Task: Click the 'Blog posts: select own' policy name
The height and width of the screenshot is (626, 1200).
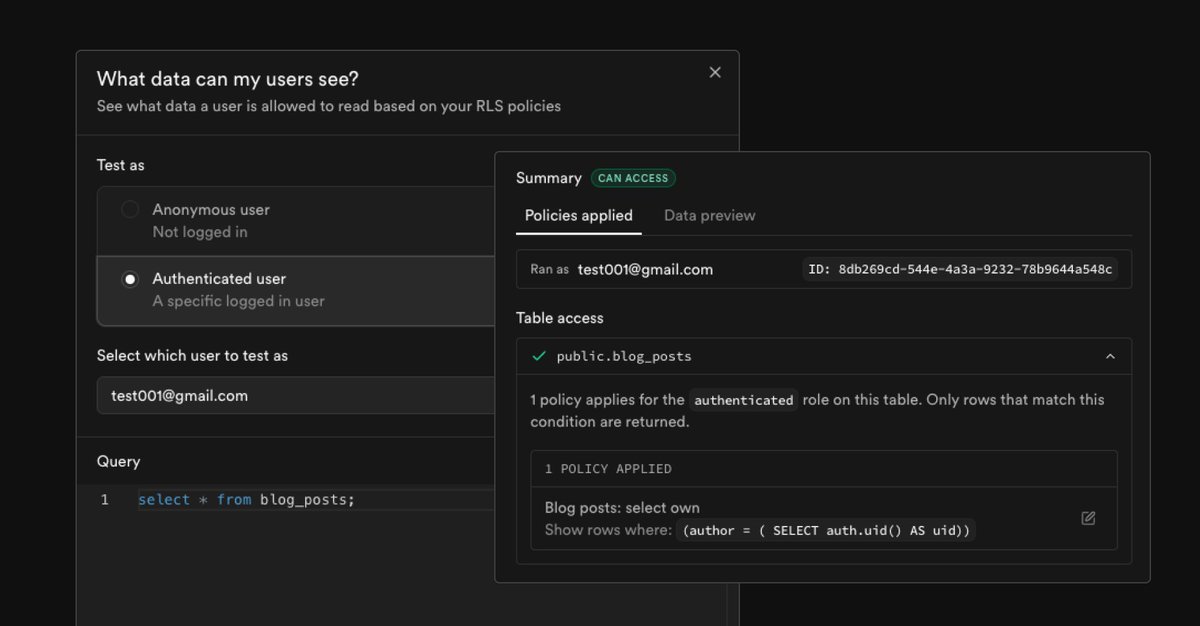Action: [622, 508]
